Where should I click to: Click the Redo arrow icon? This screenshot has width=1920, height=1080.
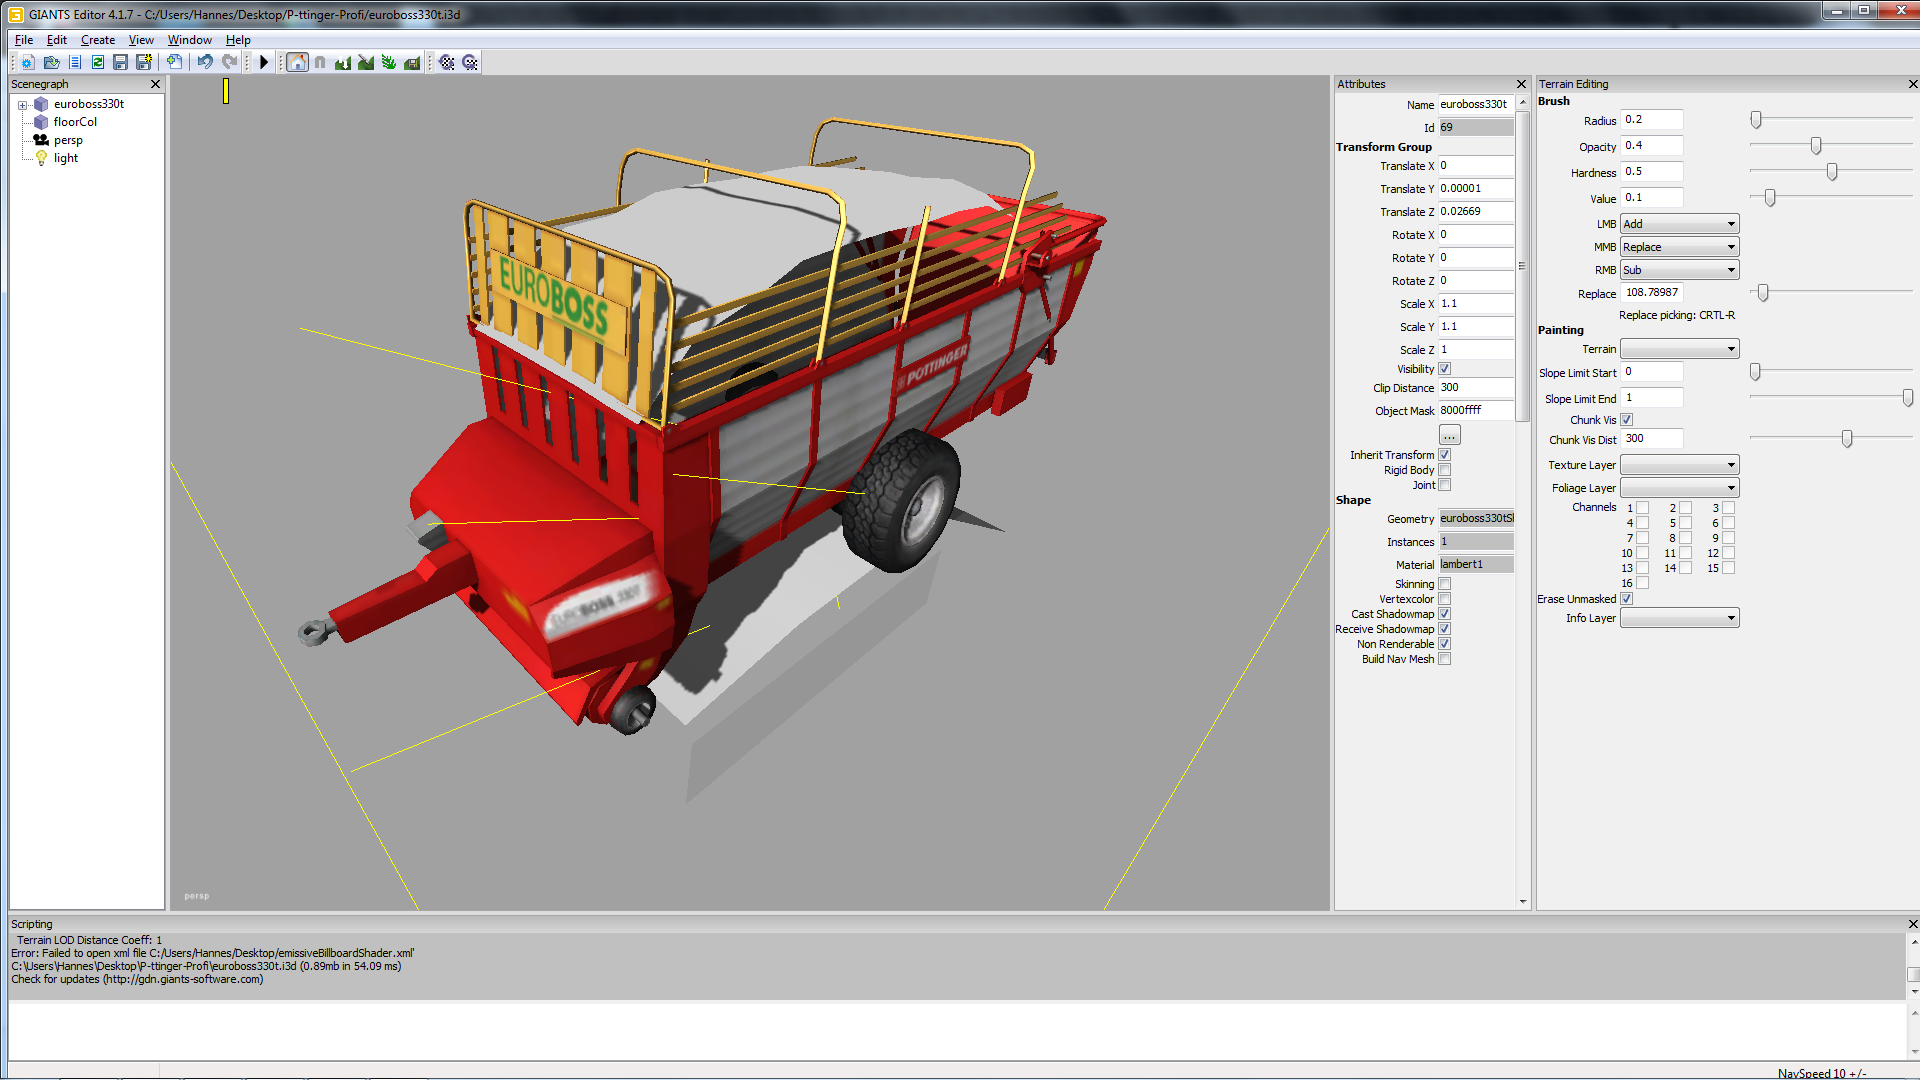click(229, 62)
